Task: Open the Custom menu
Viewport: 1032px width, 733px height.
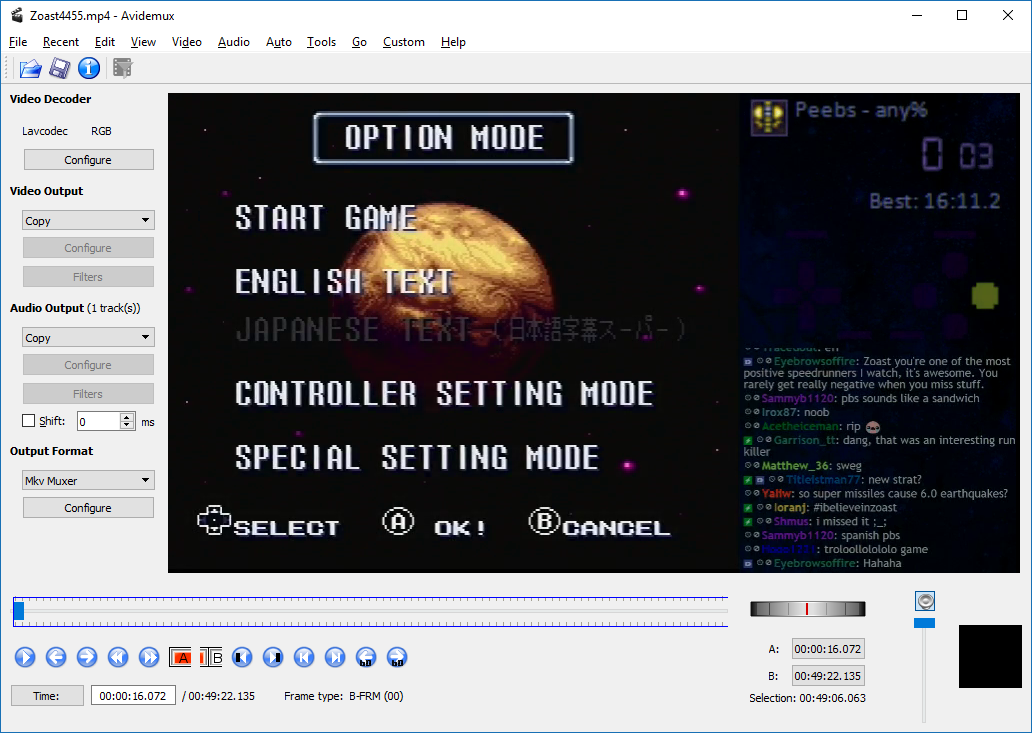Action: click(403, 42)
